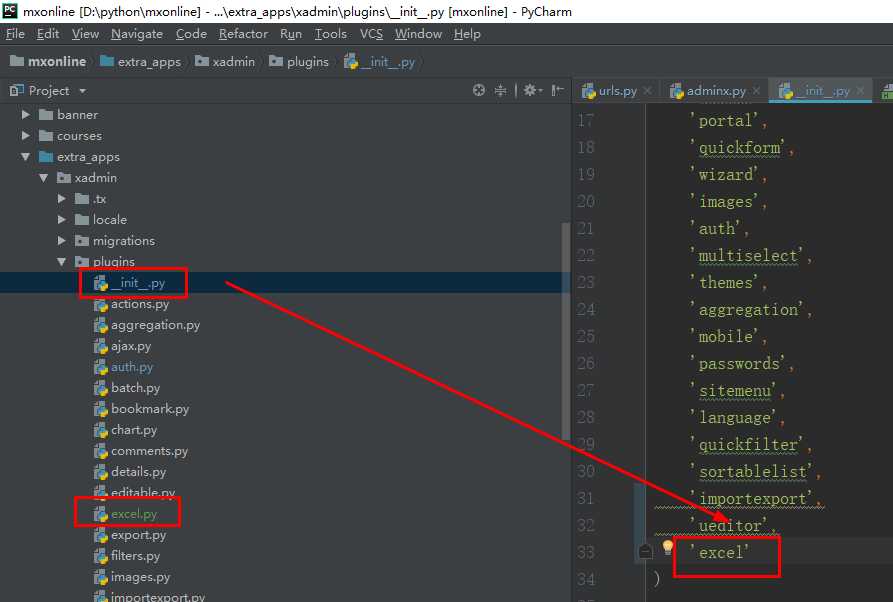Open the File menu

[x=15, y=34]
